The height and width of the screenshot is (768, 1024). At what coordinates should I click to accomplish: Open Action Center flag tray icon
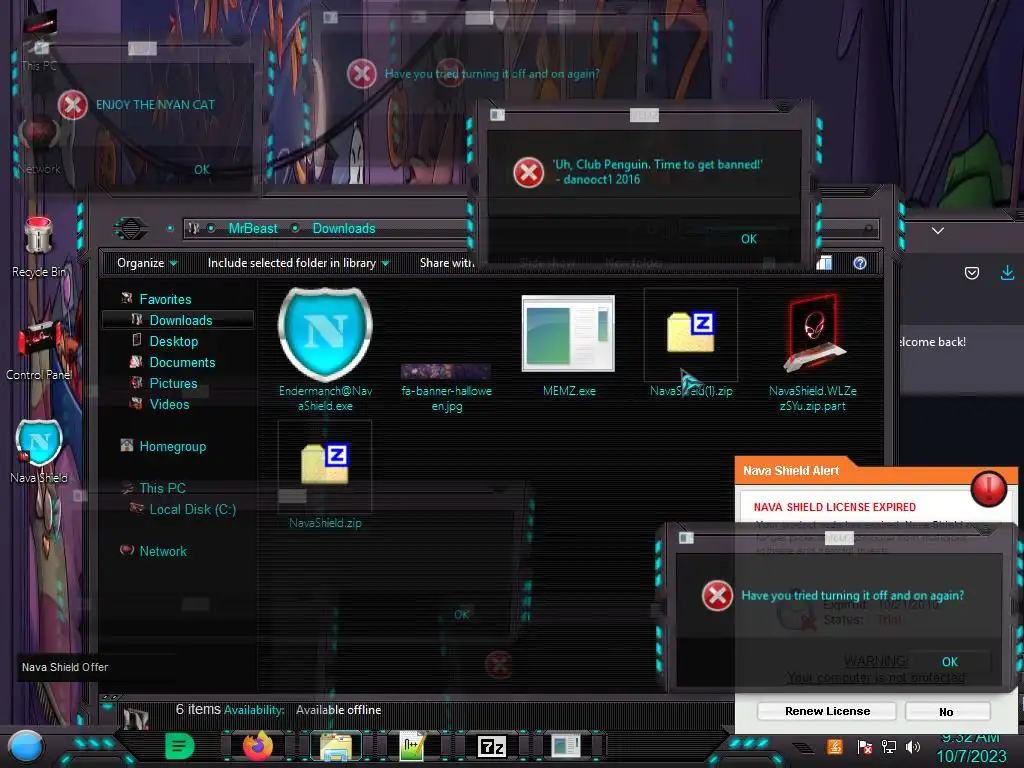pos(864,746)
